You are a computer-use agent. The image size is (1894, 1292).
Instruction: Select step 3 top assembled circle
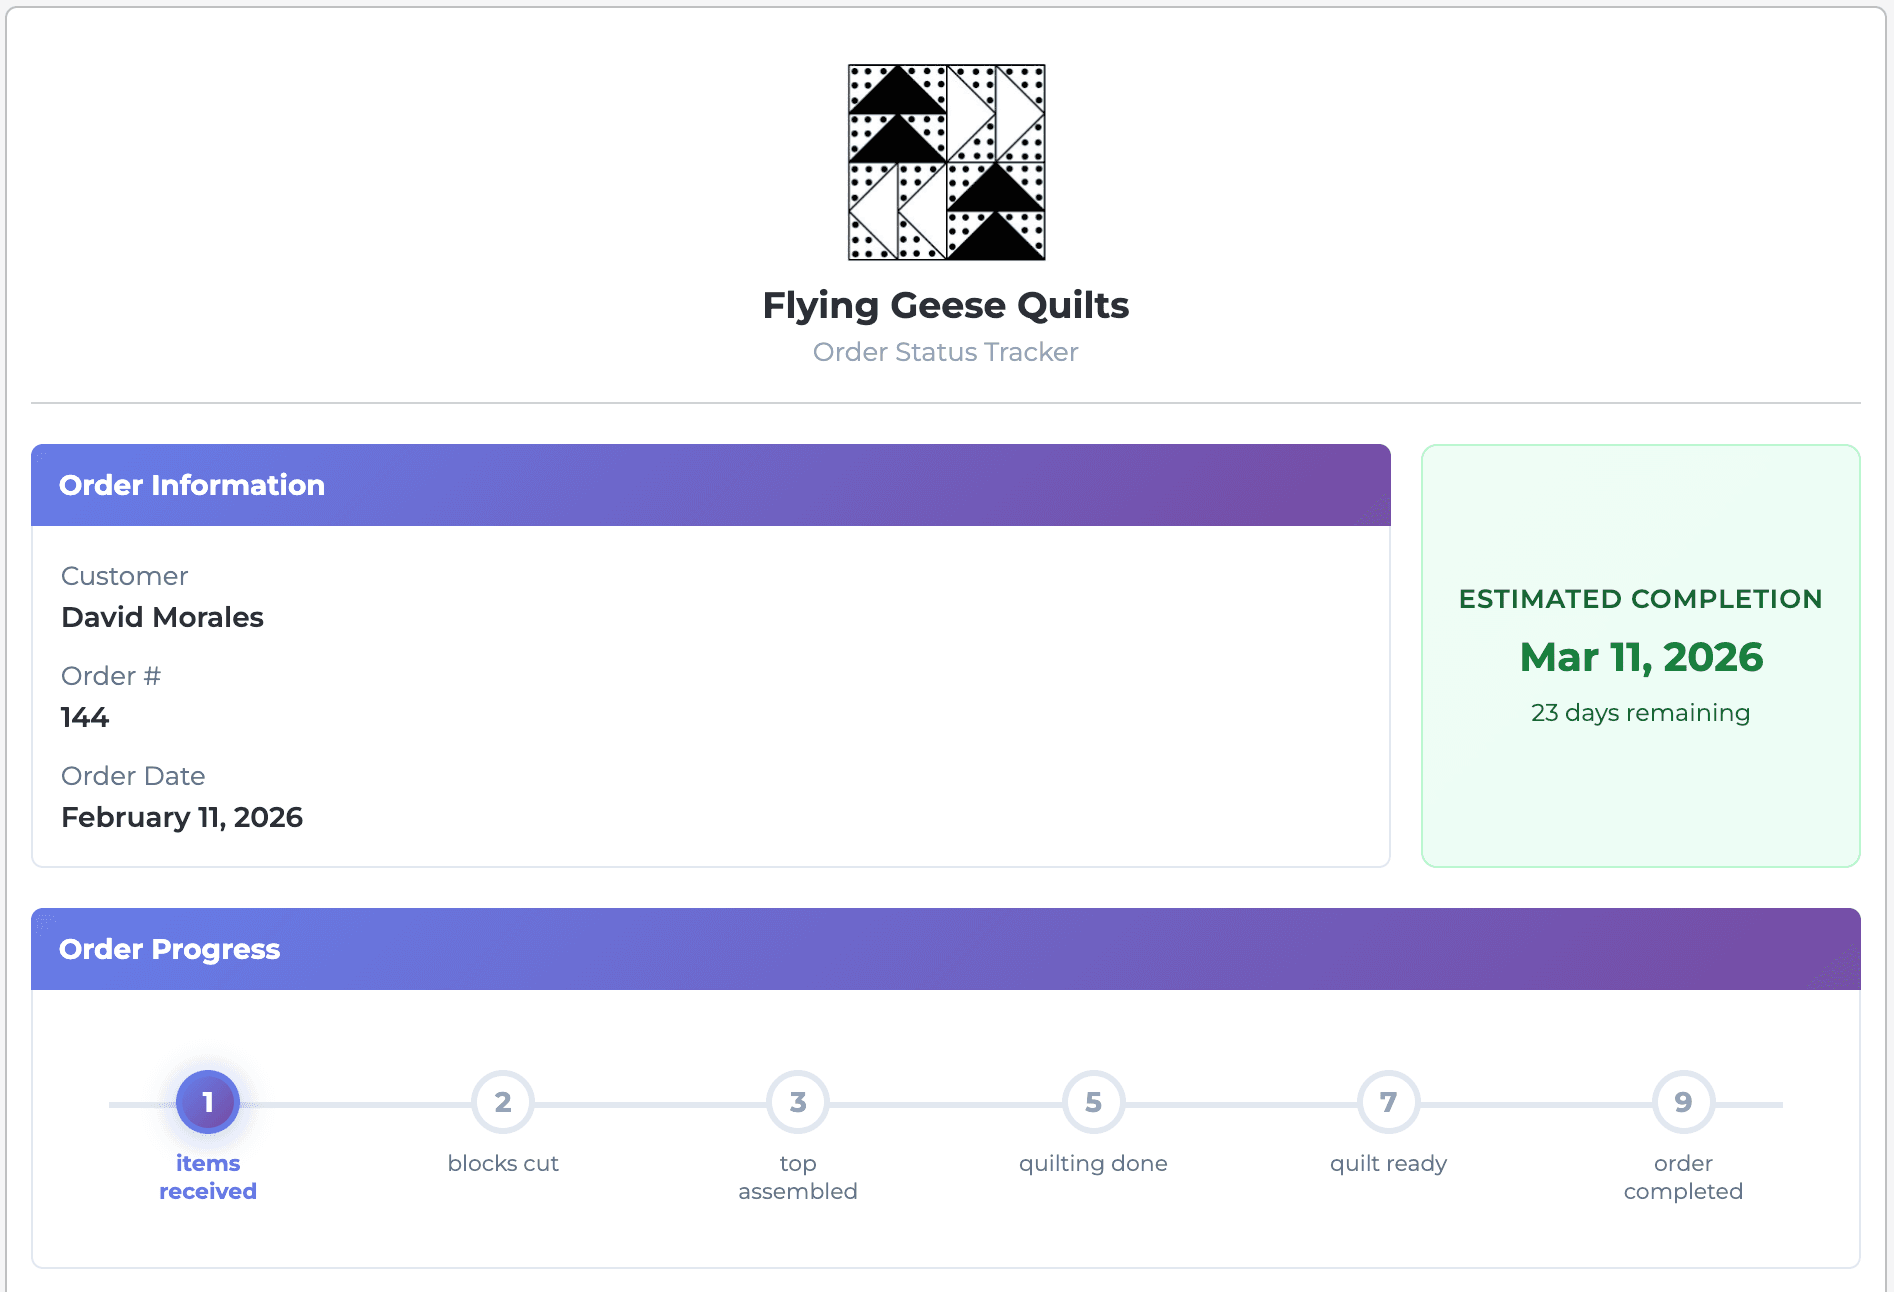(x=797, y=1101)
